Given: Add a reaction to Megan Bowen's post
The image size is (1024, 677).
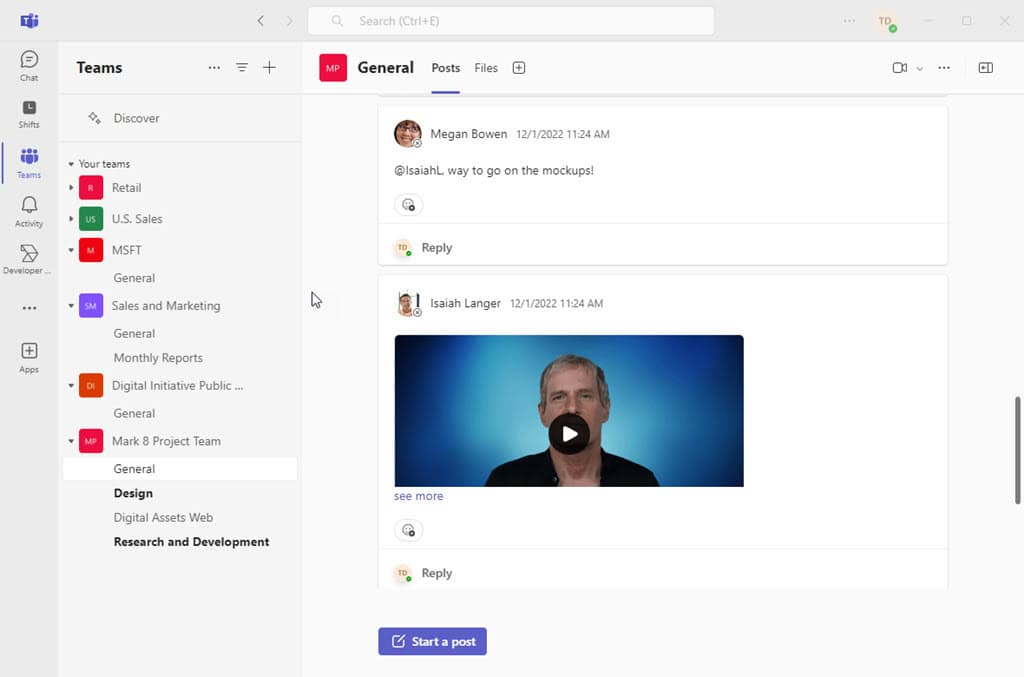Looking at the screenshot, I should pyautogui.click(x=408, y=205).
